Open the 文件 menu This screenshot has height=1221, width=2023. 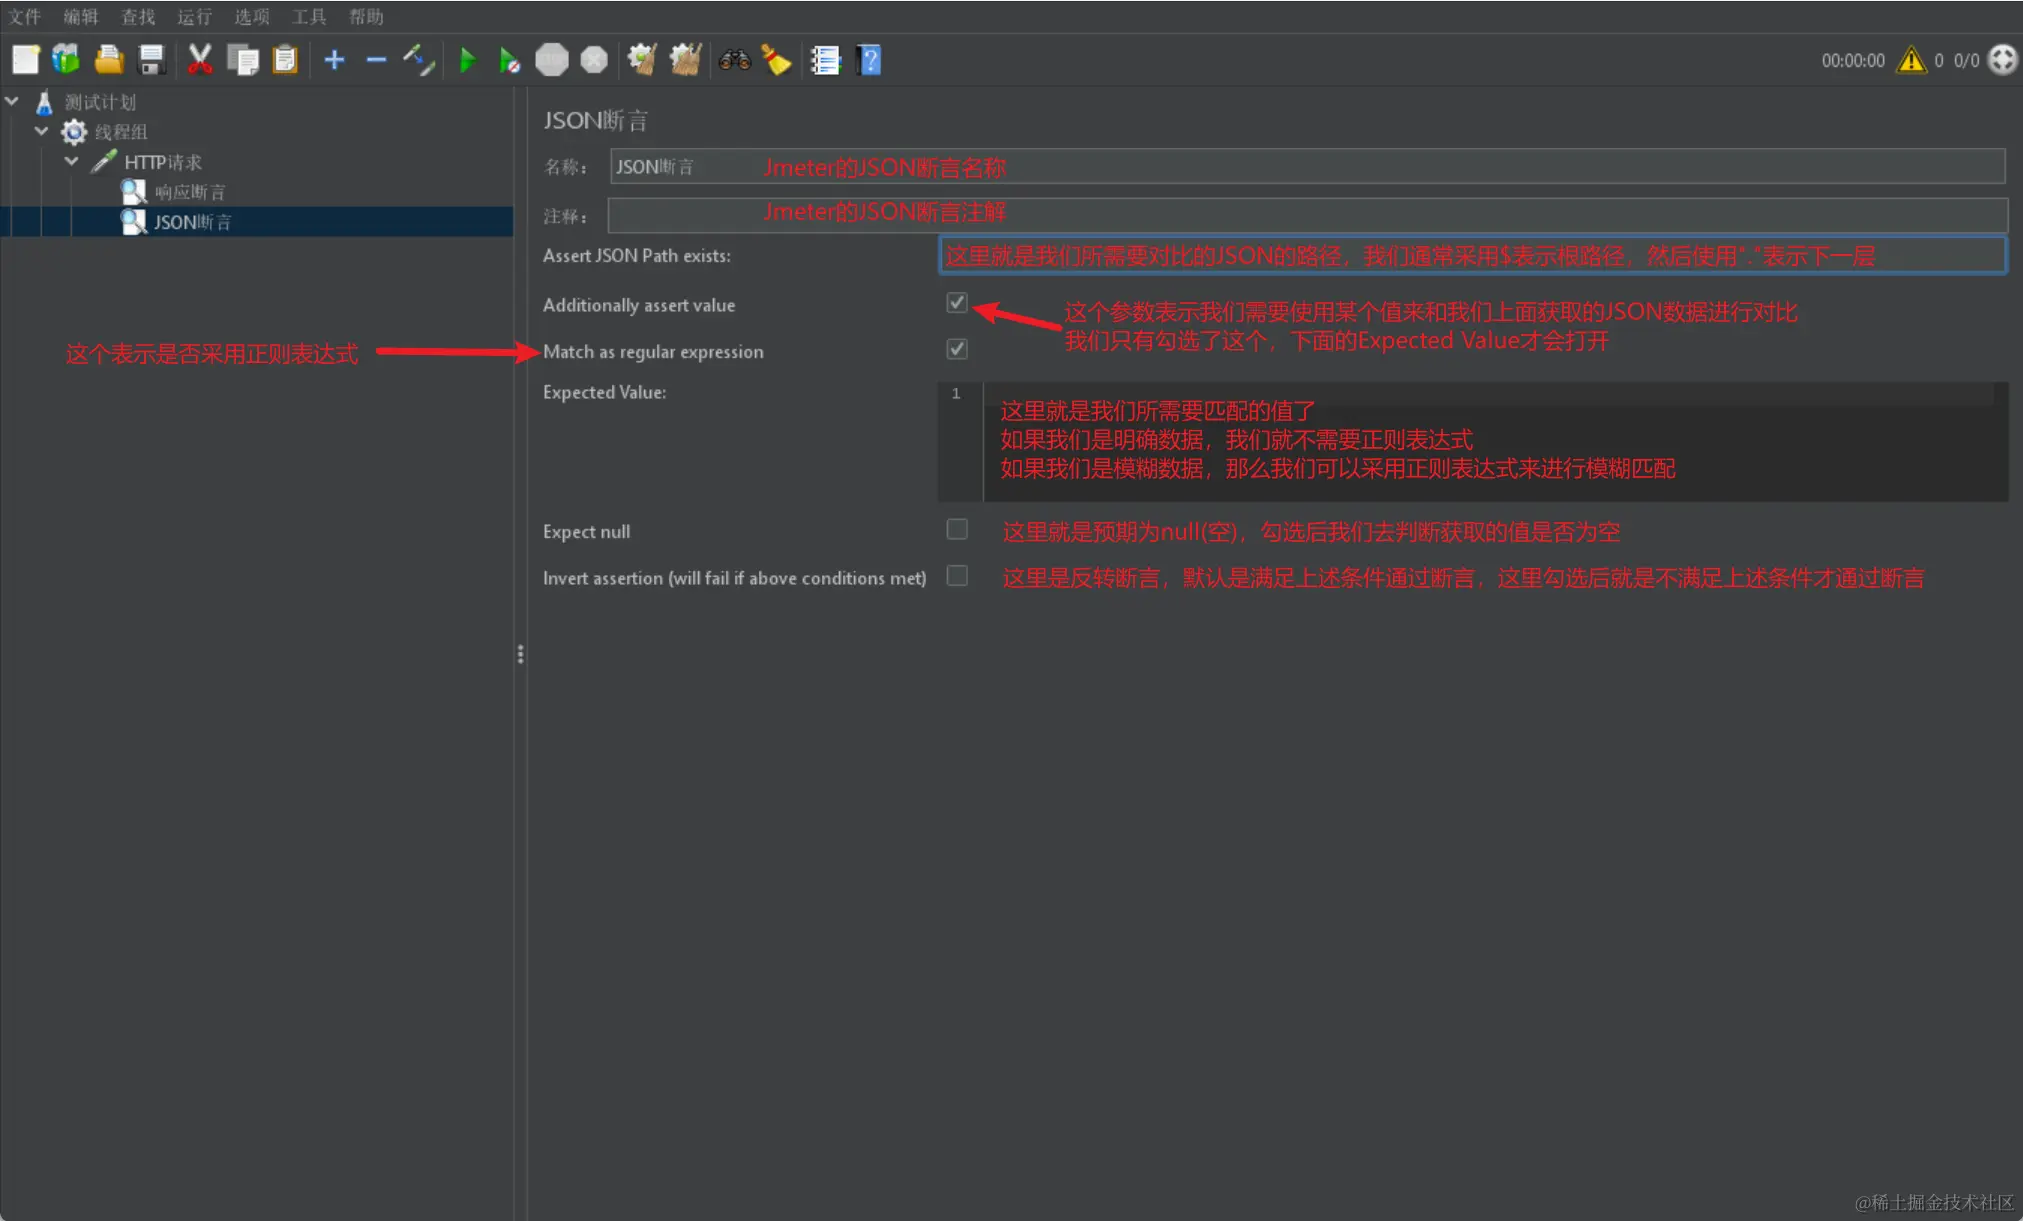pyautogui.click(x=24, y=17)
